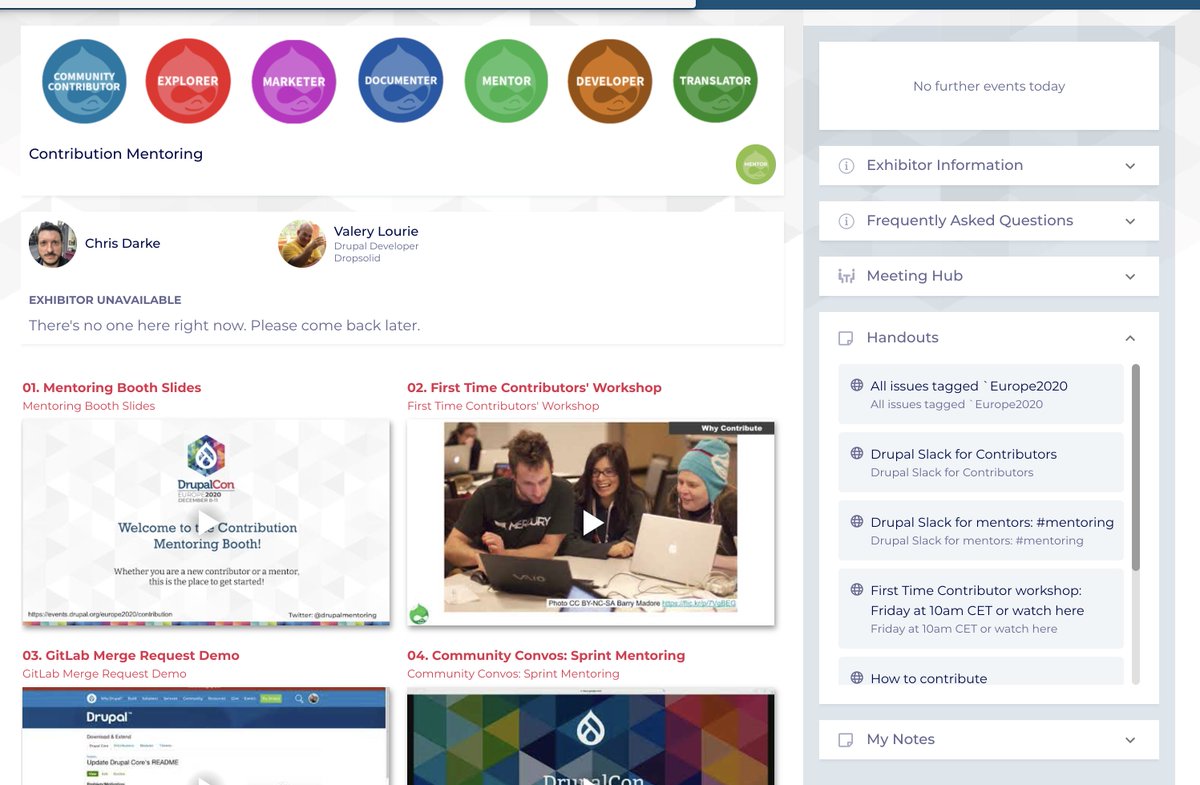1200x785 pixels.
Task: Open the 01. Mentoring Booth Slides title link
Action: [x=112, y=387]
